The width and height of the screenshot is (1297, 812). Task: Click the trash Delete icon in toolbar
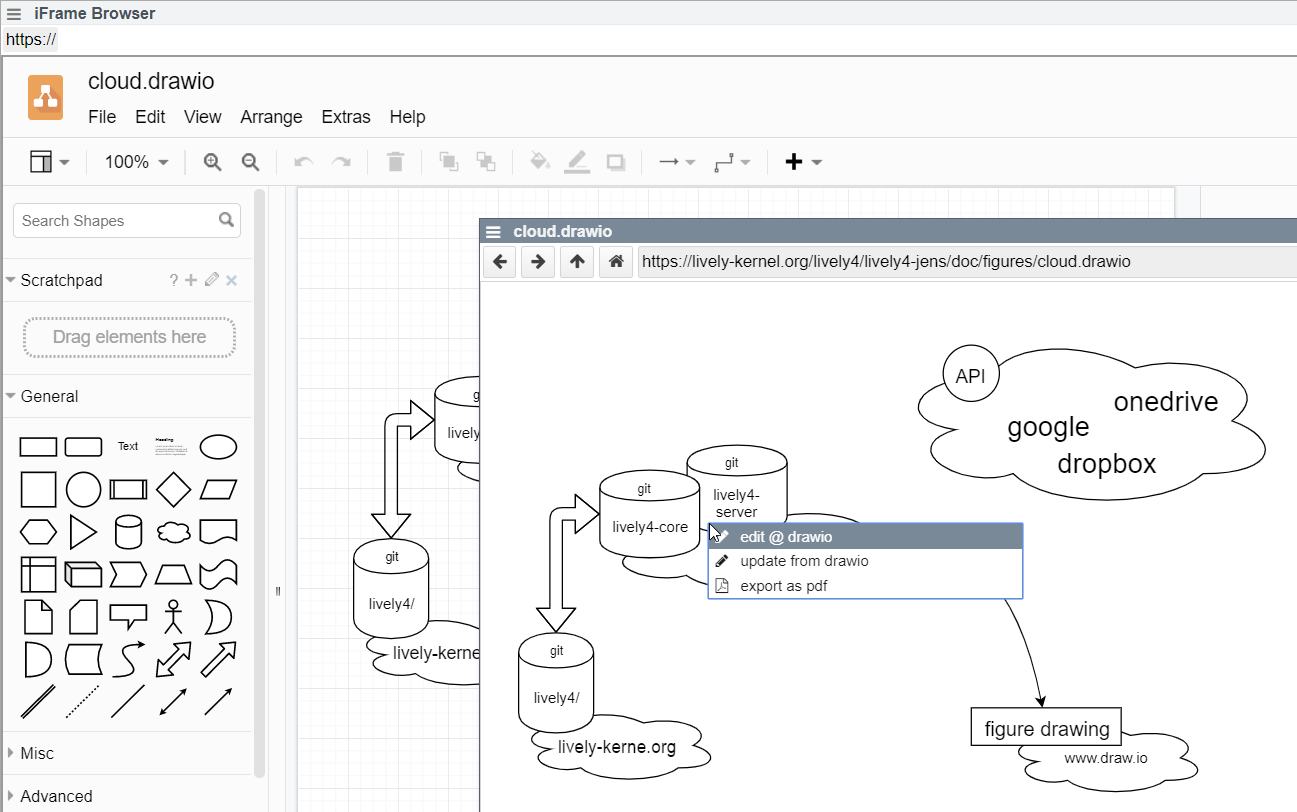coord(395,162)
